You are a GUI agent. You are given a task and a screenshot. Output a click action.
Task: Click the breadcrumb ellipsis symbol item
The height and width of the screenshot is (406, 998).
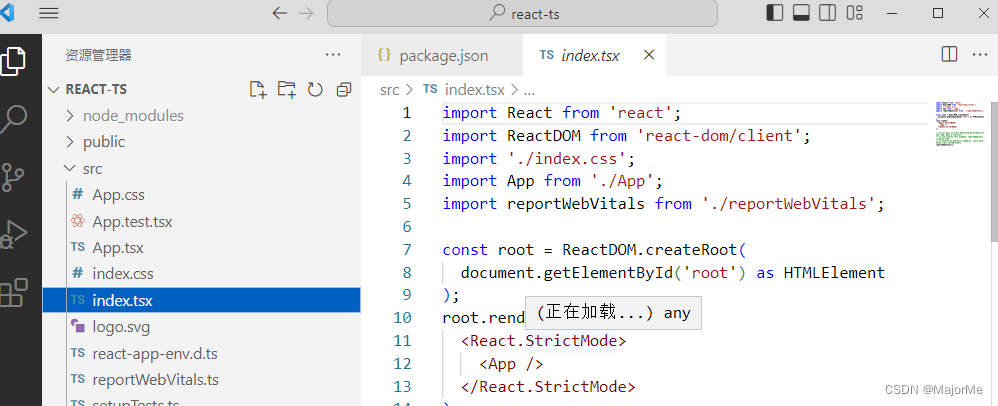529,90
